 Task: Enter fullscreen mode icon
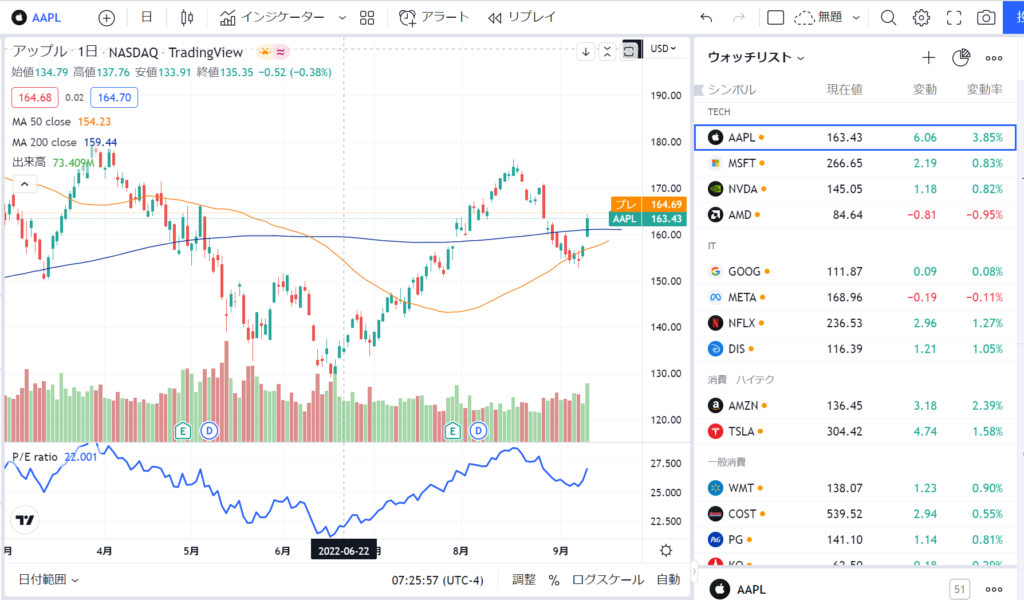954,18
